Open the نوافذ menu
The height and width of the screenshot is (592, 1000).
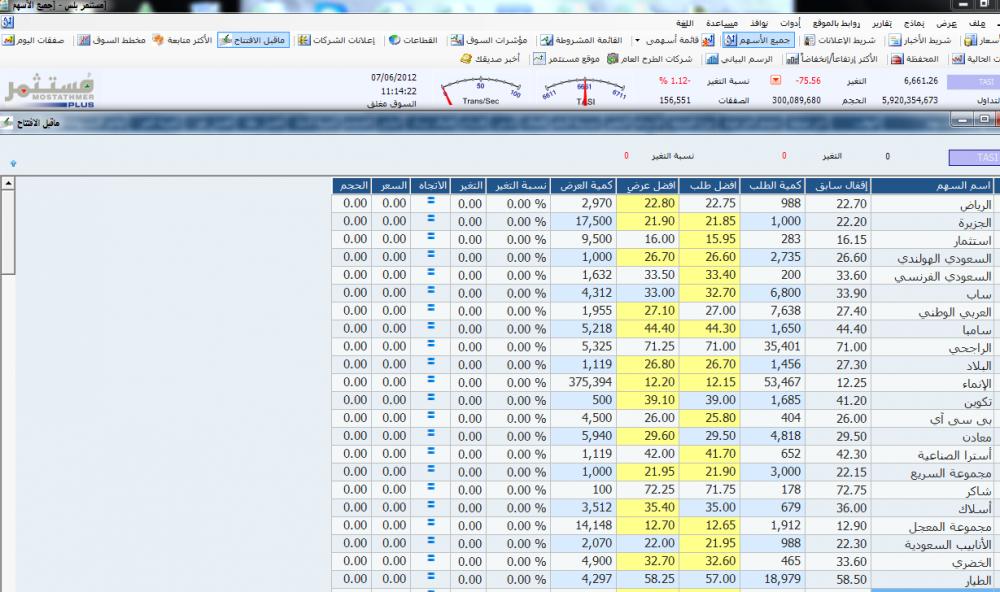point(759,23)
